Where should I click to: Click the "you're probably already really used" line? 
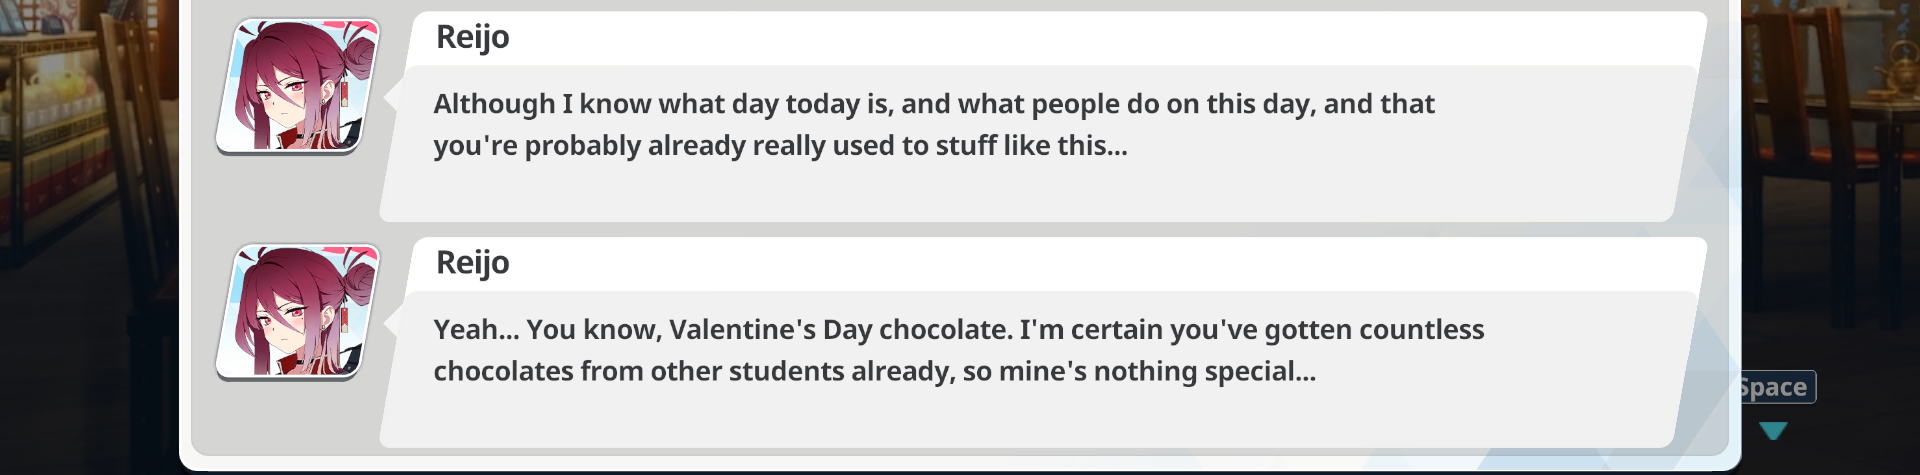pos(780,146)
